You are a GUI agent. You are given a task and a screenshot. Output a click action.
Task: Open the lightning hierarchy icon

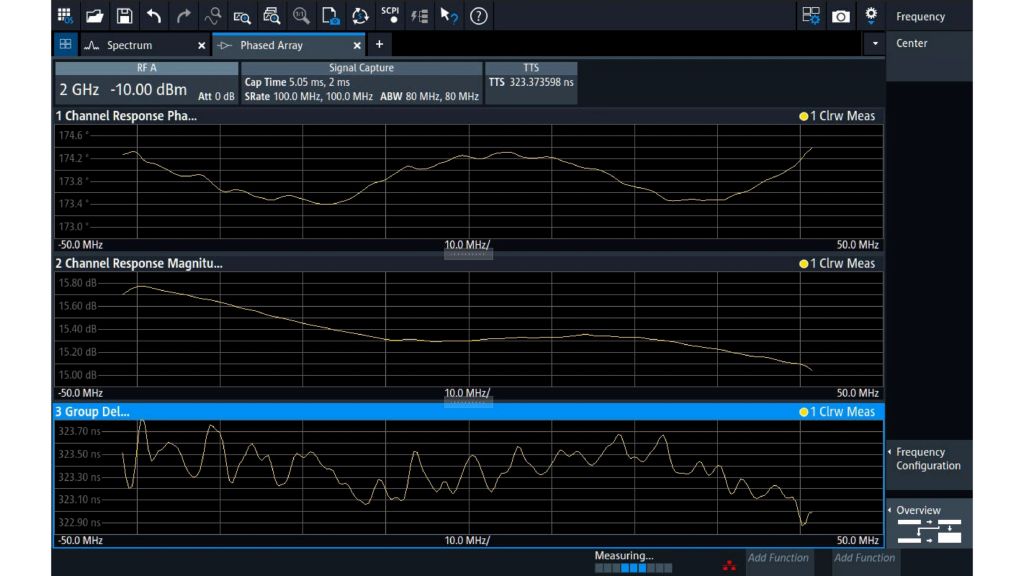419,15
